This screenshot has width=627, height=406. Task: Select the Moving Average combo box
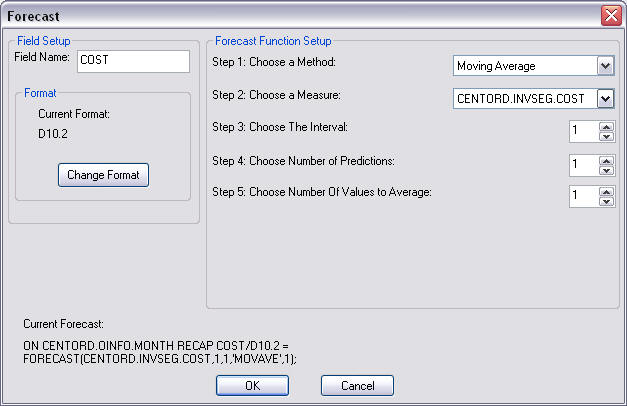coord(533,66)
